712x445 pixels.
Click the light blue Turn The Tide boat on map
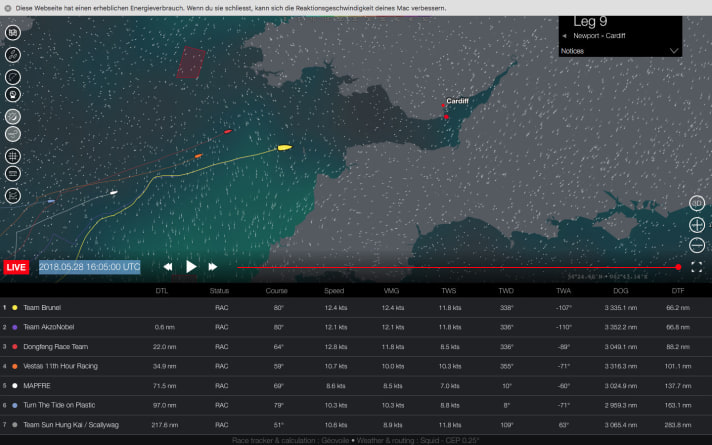click(x=51, y=201)
